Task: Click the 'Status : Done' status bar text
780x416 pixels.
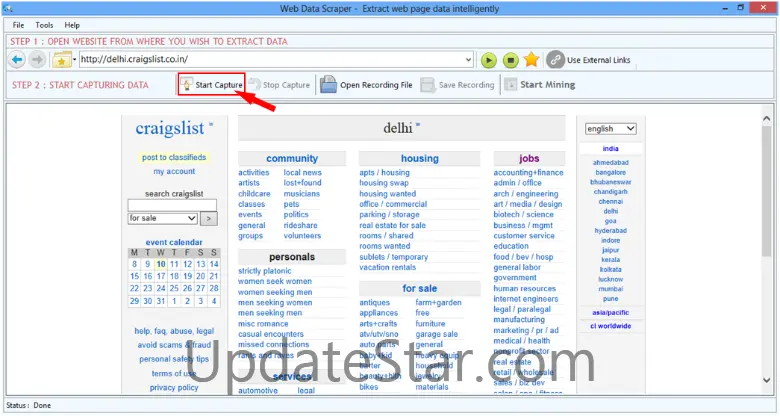Action: 28,406
